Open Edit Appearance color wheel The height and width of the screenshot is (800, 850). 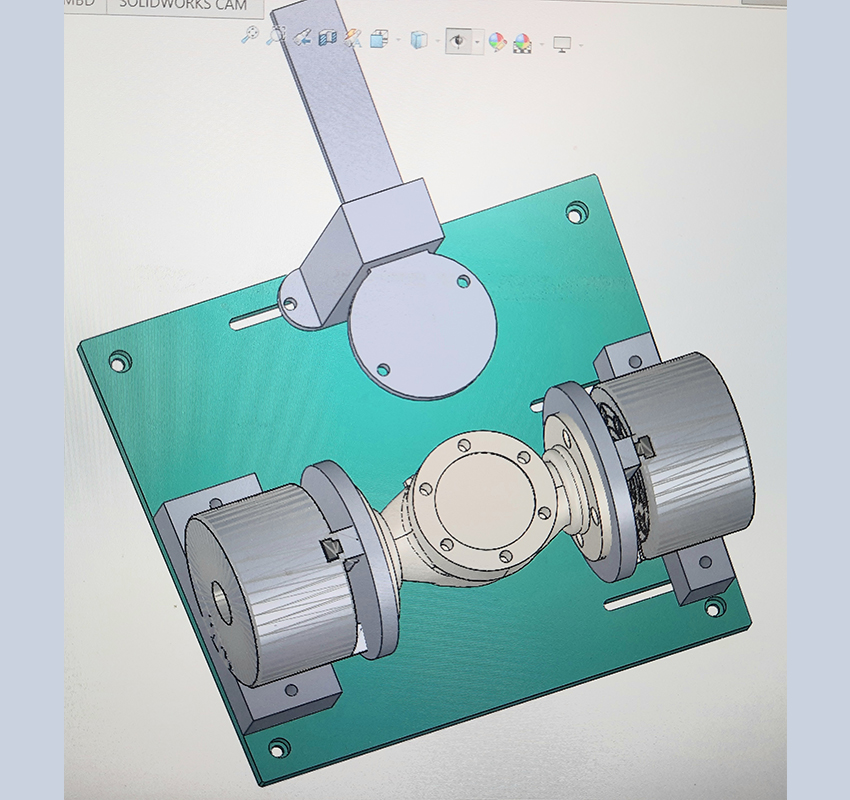coord(497,42)
